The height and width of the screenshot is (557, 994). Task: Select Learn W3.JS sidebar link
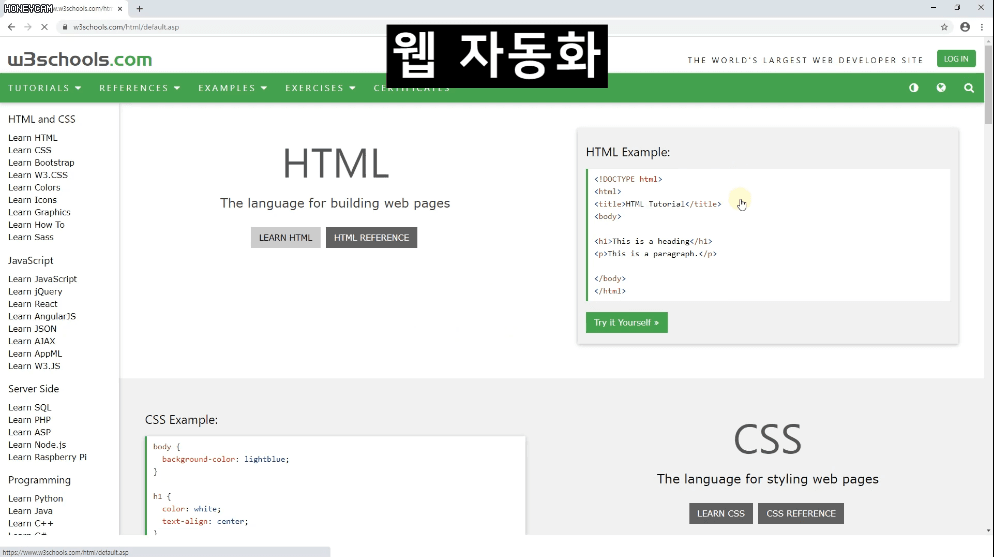pos(34,366)
